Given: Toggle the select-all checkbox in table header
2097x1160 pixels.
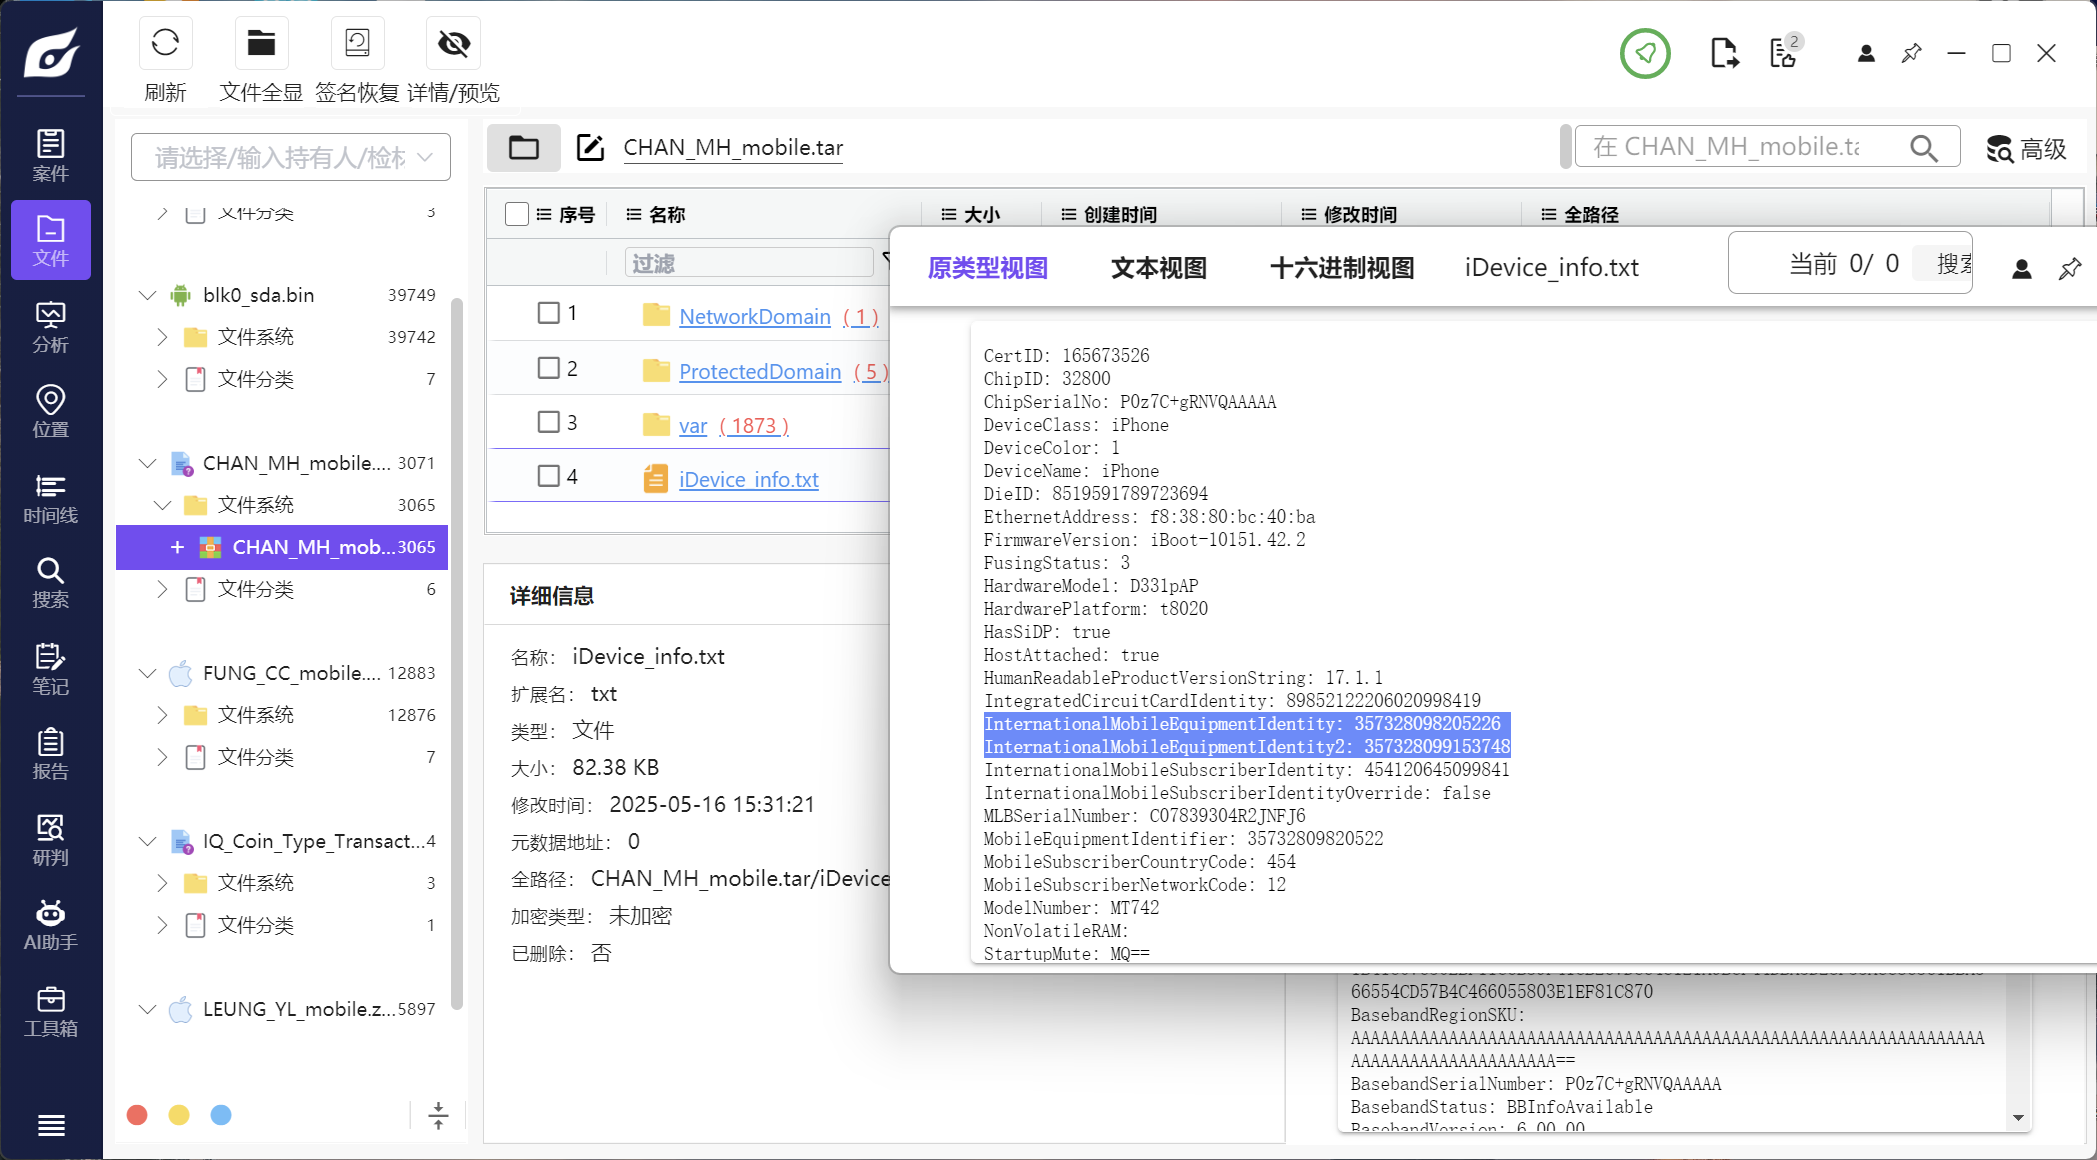Looking at the screenshot, I should tap(517, 214).
